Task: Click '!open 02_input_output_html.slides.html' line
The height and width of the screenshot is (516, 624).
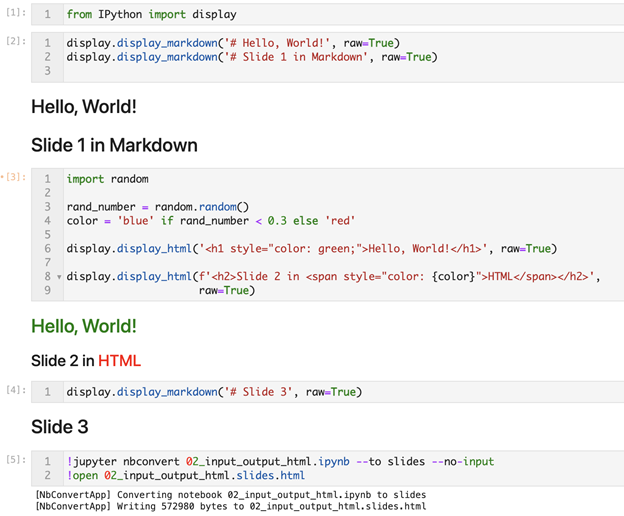Action: [x=186, y=475]
